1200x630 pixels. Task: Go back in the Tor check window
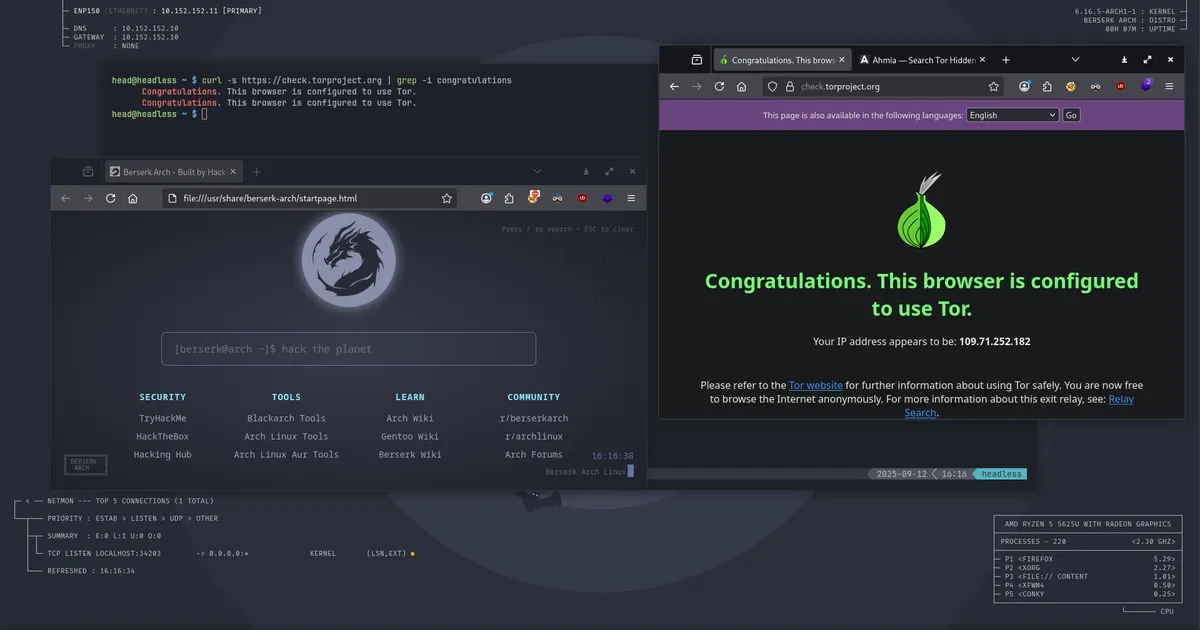click(x=674, y=87)
